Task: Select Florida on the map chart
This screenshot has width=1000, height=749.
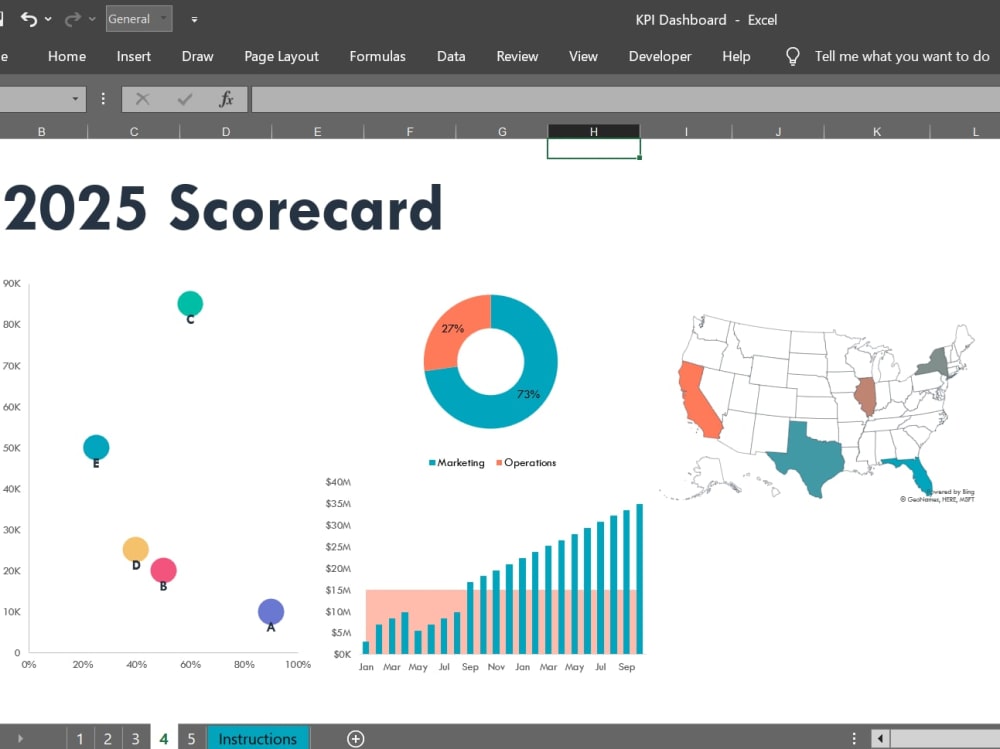Action: 915,472
